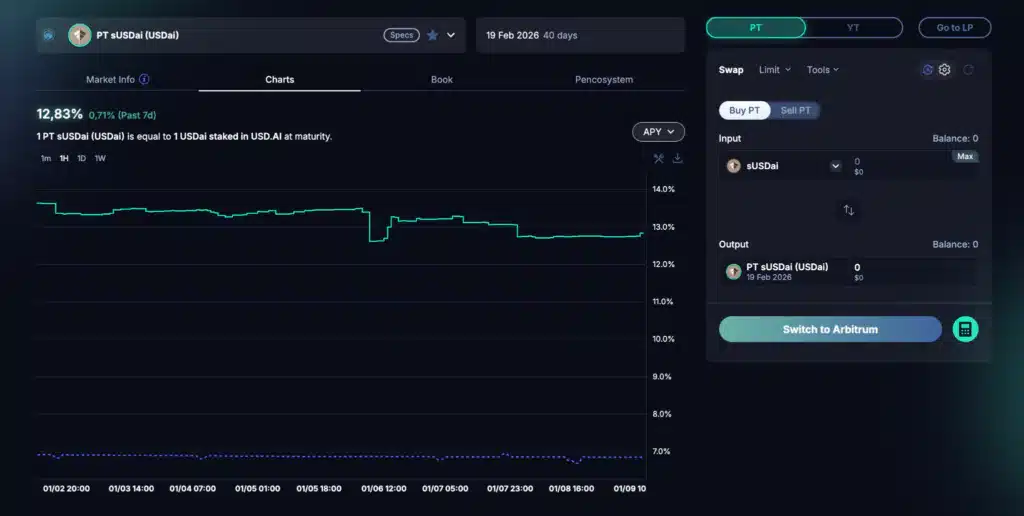Select the 1D chart timeframe

(82, 158)
